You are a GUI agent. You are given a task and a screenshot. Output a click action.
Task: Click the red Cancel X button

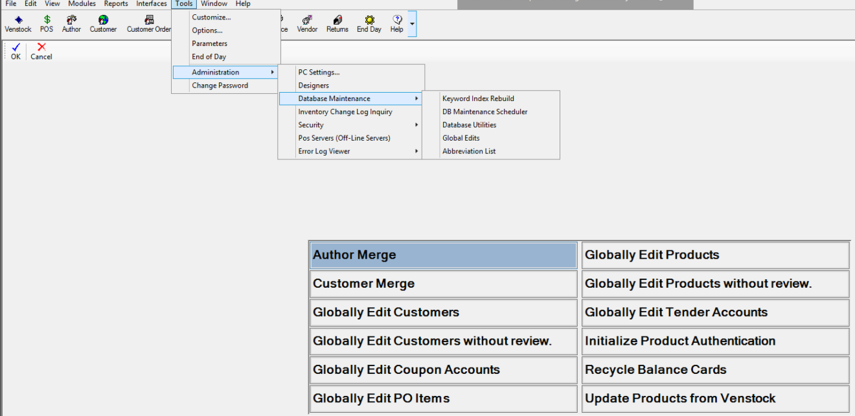click(41, 51)
